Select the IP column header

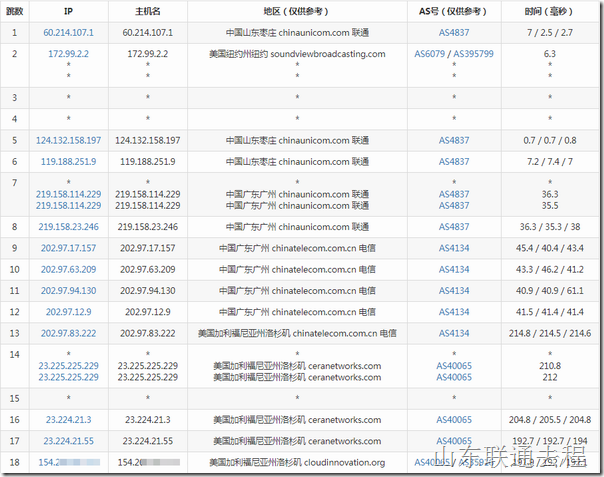tap(68, 12)
